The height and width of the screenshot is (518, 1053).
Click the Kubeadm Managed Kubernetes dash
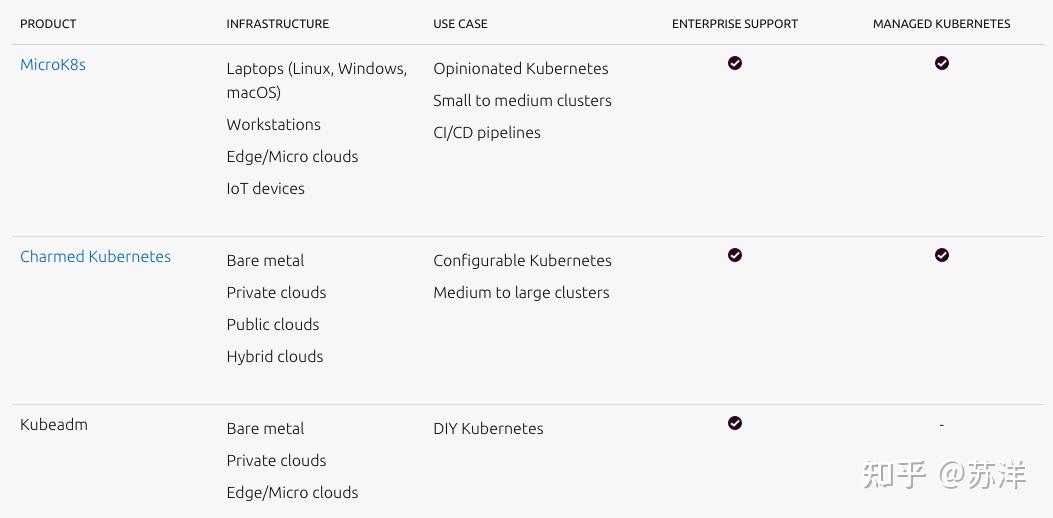pos(941,425)
